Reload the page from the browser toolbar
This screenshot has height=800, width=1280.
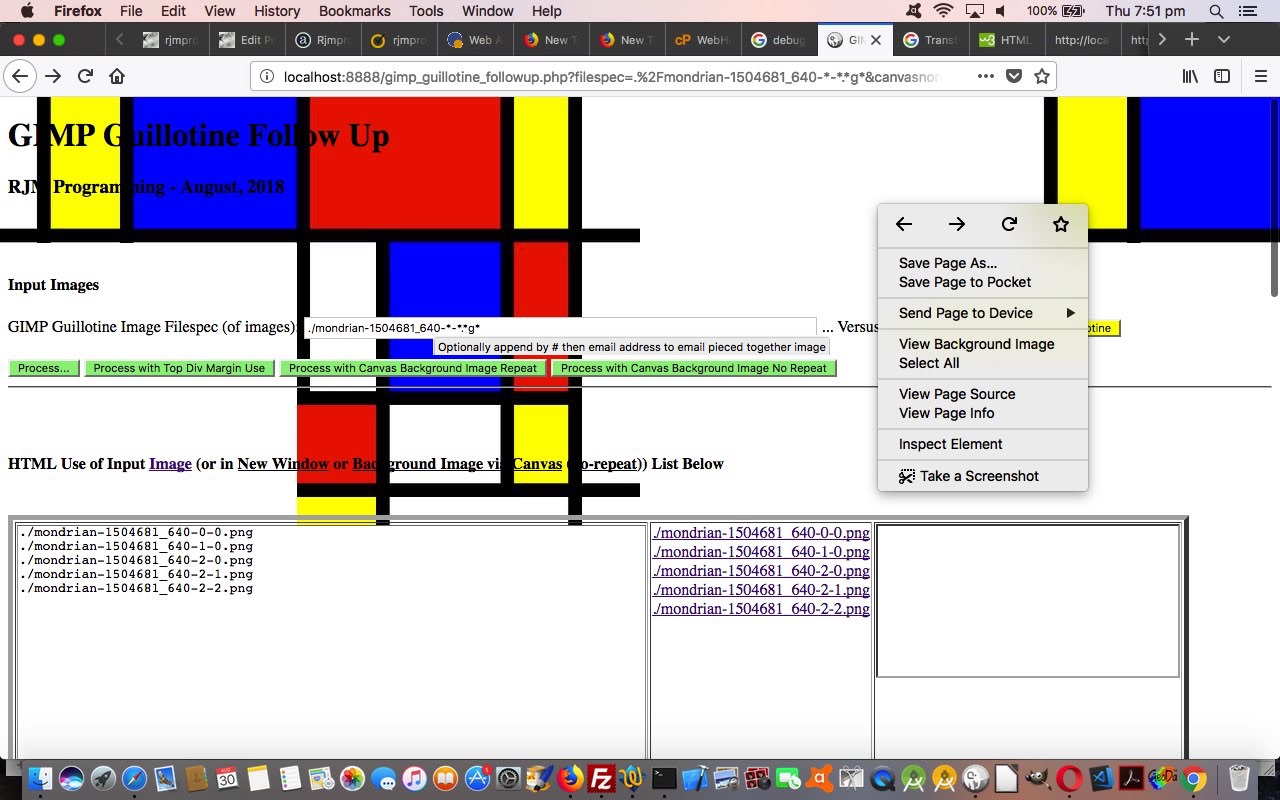pyautogui.click(x=85, y=76)
